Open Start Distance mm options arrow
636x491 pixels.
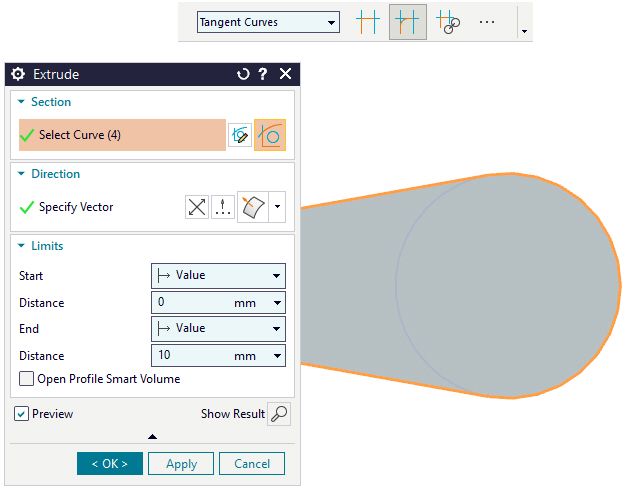[277, 303]
